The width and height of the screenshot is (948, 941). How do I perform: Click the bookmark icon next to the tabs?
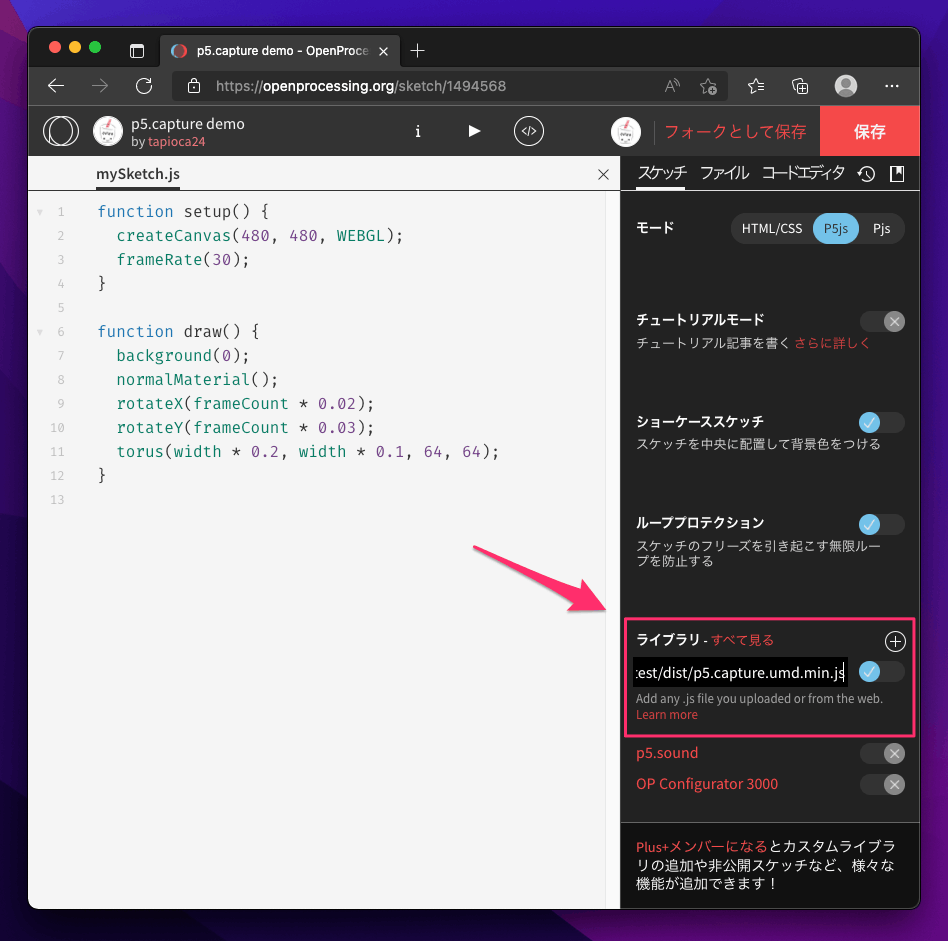pos(896,172)
